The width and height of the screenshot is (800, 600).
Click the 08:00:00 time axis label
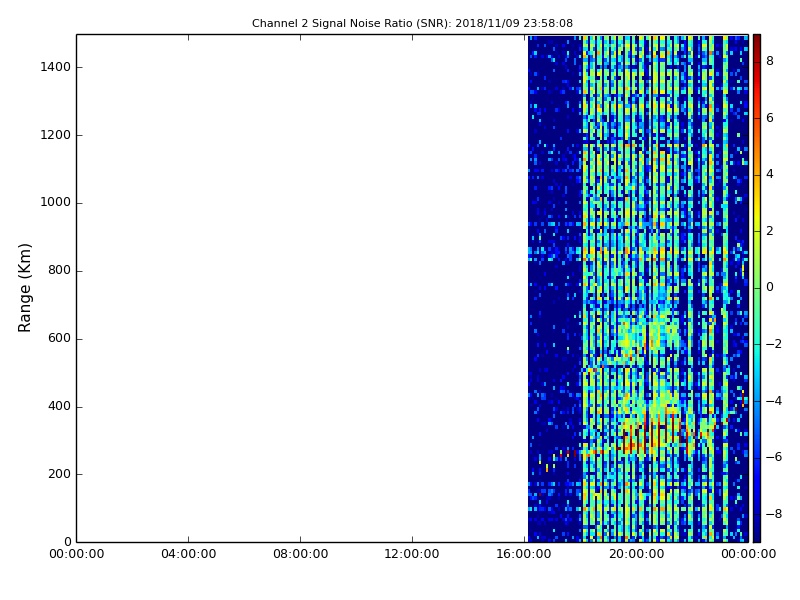tap(301, 554)
